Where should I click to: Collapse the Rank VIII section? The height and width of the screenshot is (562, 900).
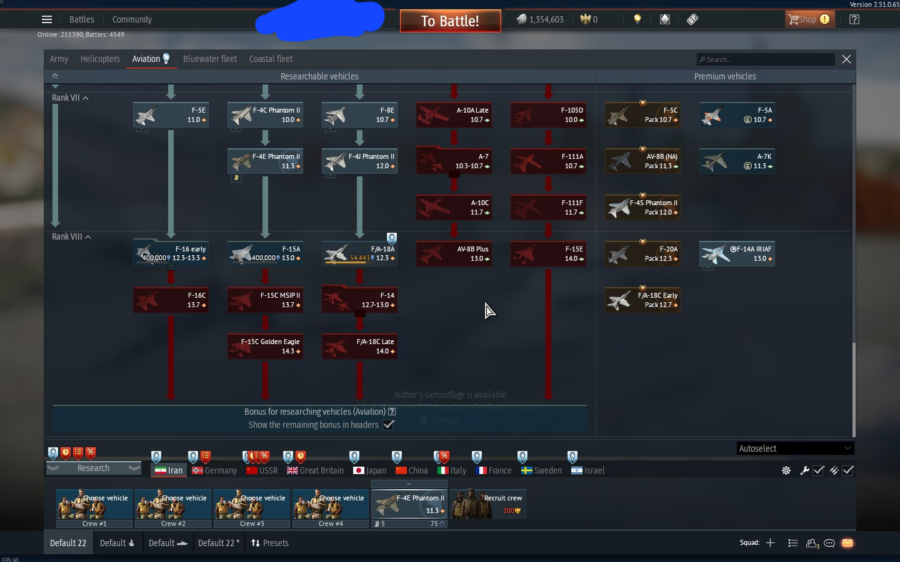pyautogui.click(x=88, y=237)
